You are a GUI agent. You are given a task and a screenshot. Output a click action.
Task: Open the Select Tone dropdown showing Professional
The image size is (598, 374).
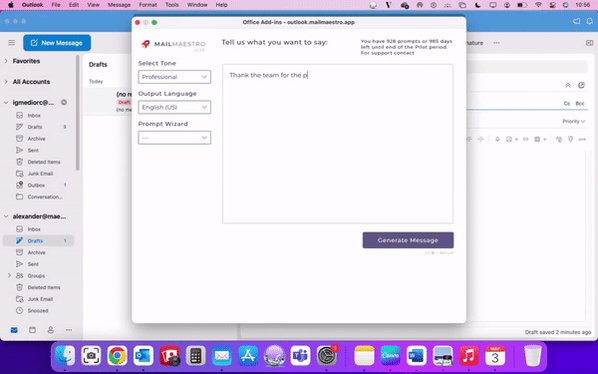point(174,77)
